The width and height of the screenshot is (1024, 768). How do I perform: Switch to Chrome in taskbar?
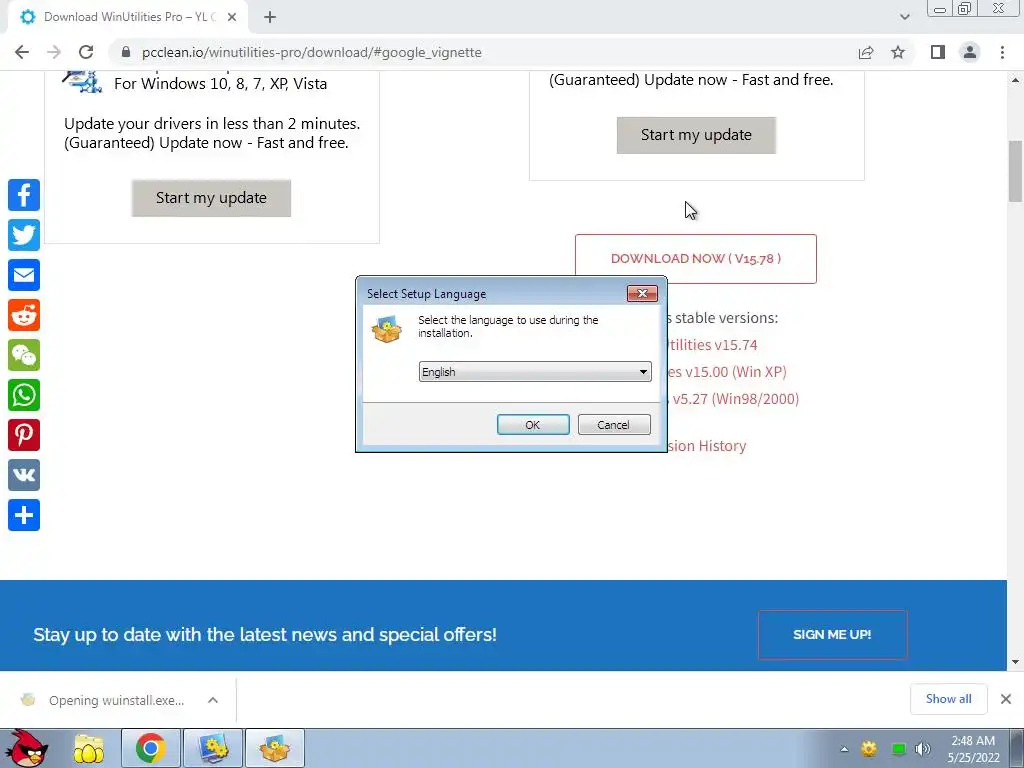point(150,748)
